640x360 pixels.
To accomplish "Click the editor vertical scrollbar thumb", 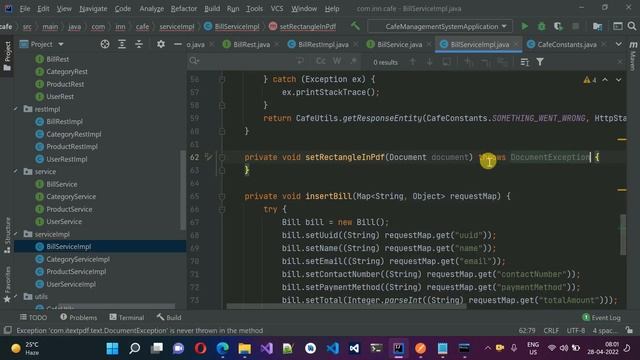I will pyautogui.click(x=623, y=234).
